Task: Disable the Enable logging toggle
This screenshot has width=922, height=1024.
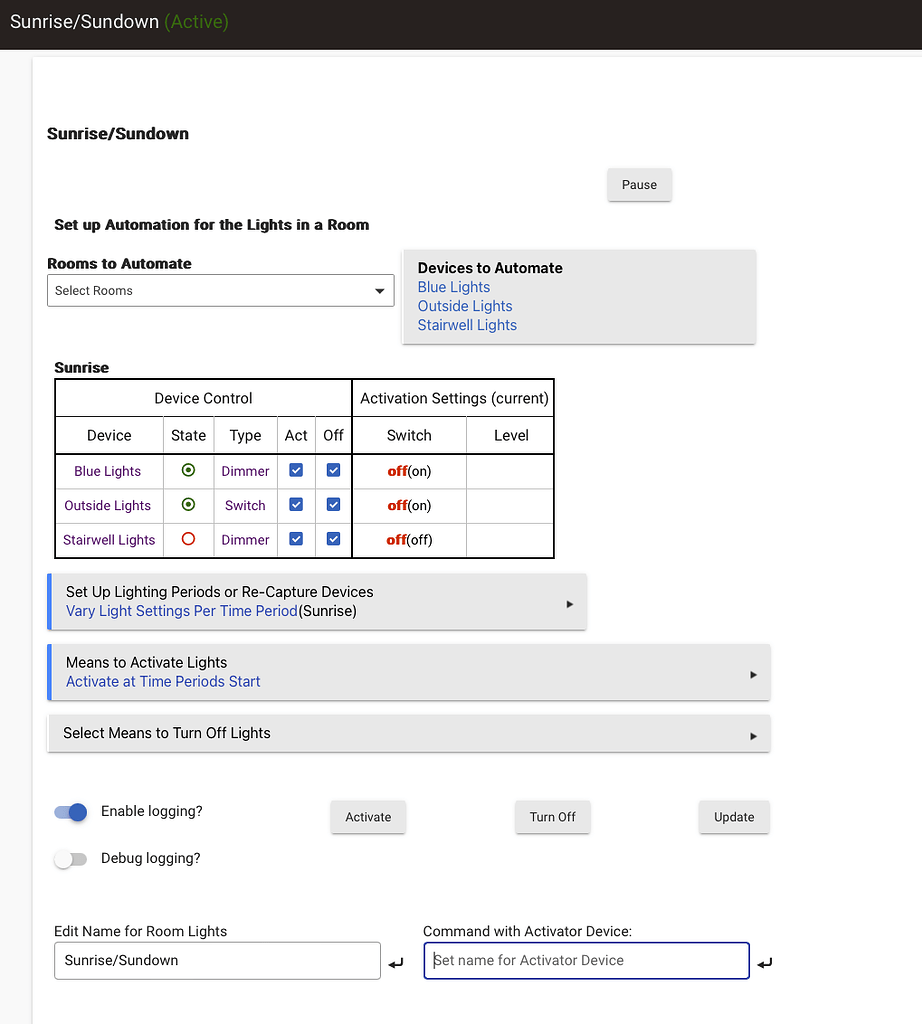Action: [71, 812]
